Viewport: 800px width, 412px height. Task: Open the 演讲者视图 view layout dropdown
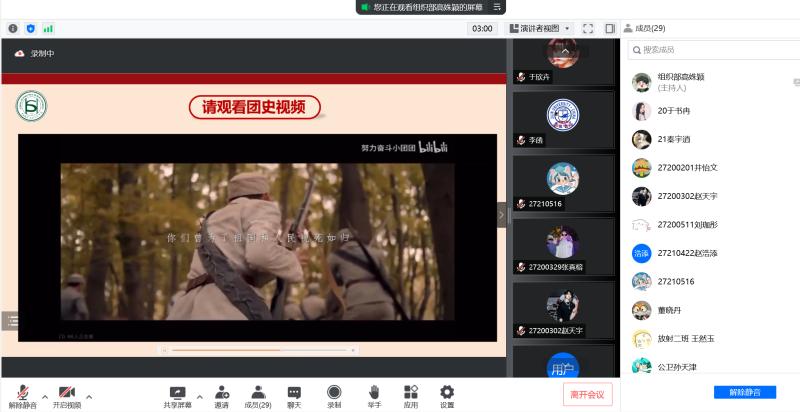(540, 28)
